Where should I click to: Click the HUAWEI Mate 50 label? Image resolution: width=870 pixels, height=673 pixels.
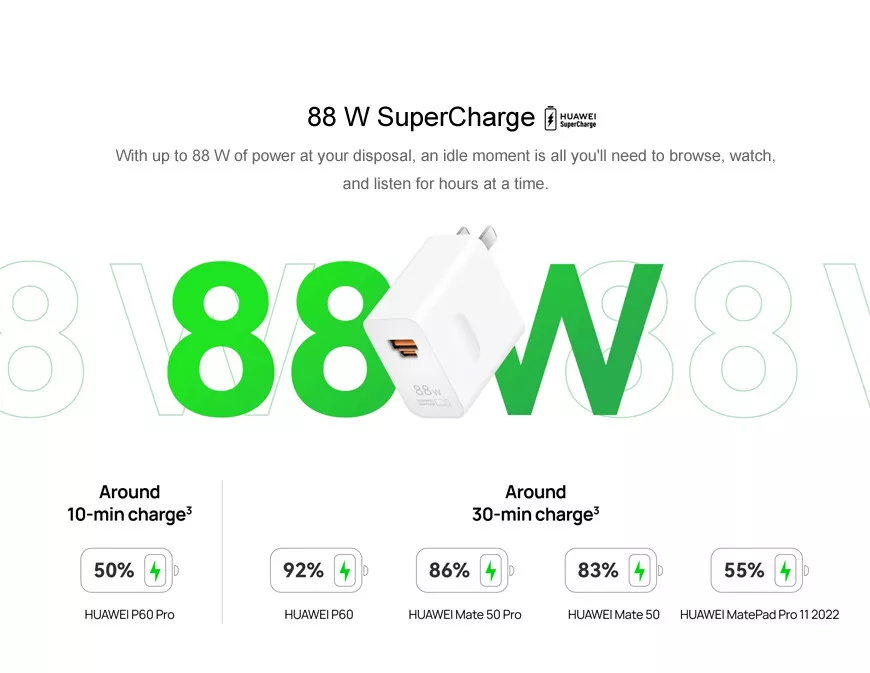(x=614, y=615)
